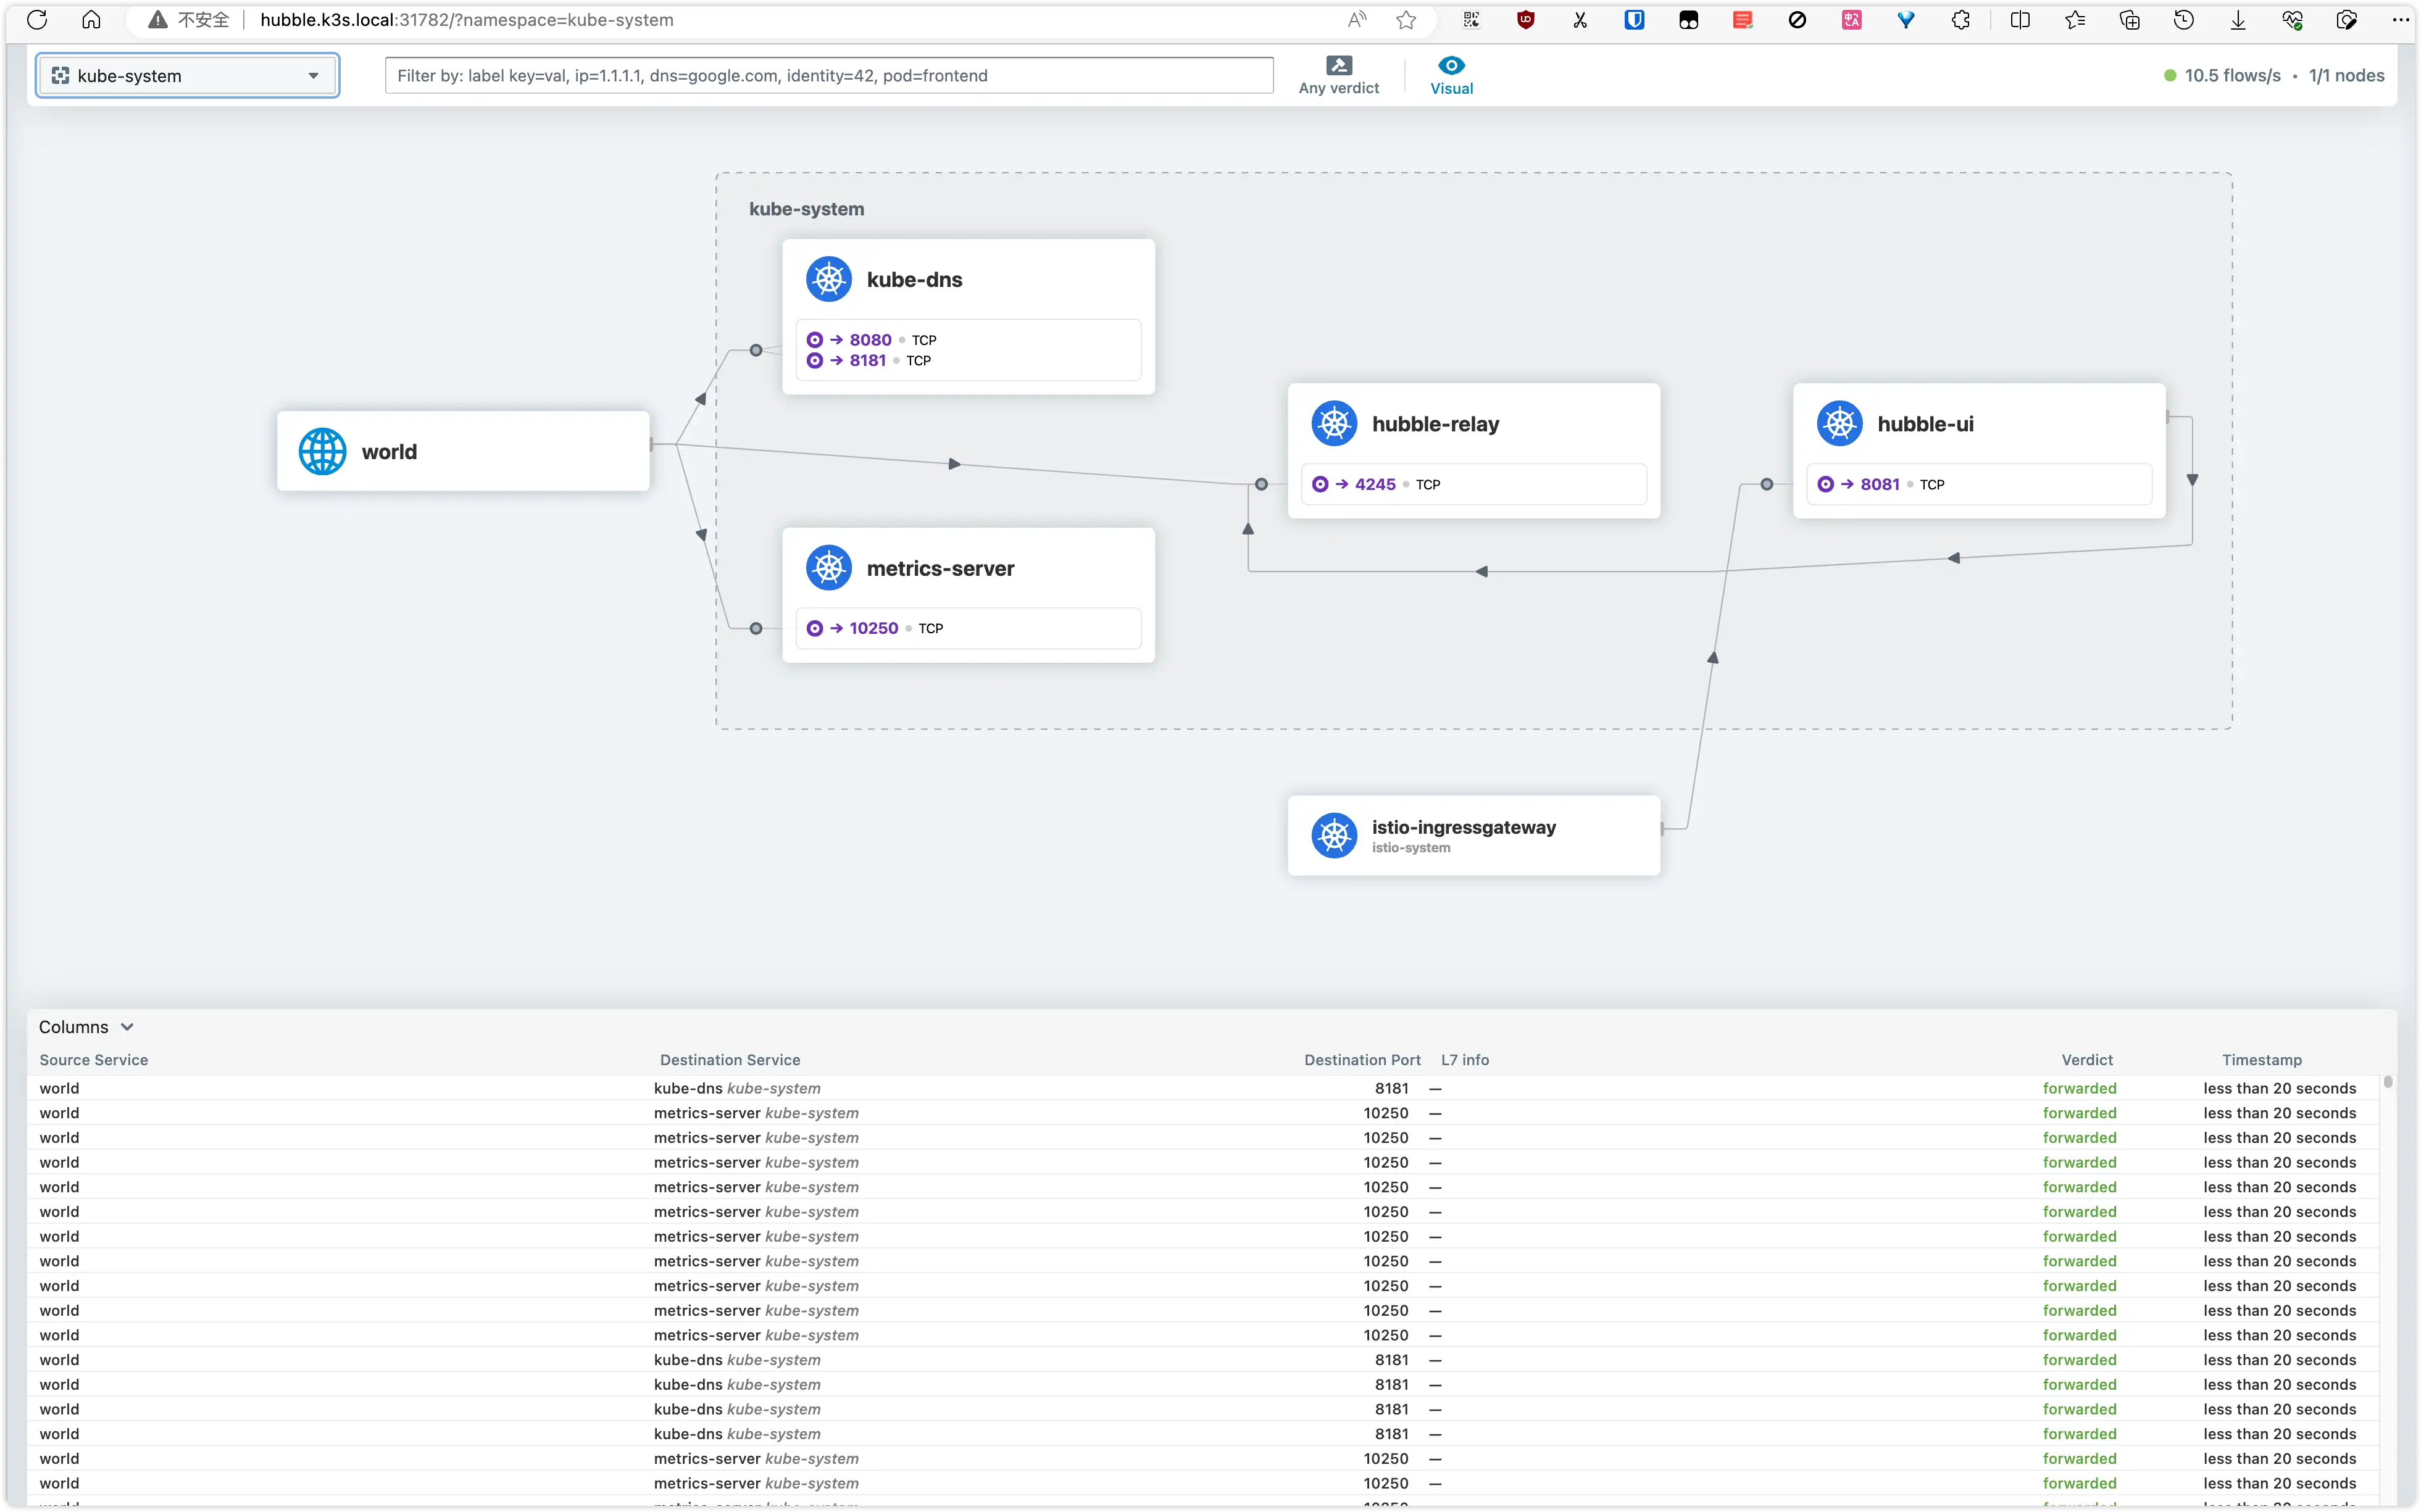Click the Timestamp column header

[x=2261, y=1060]
